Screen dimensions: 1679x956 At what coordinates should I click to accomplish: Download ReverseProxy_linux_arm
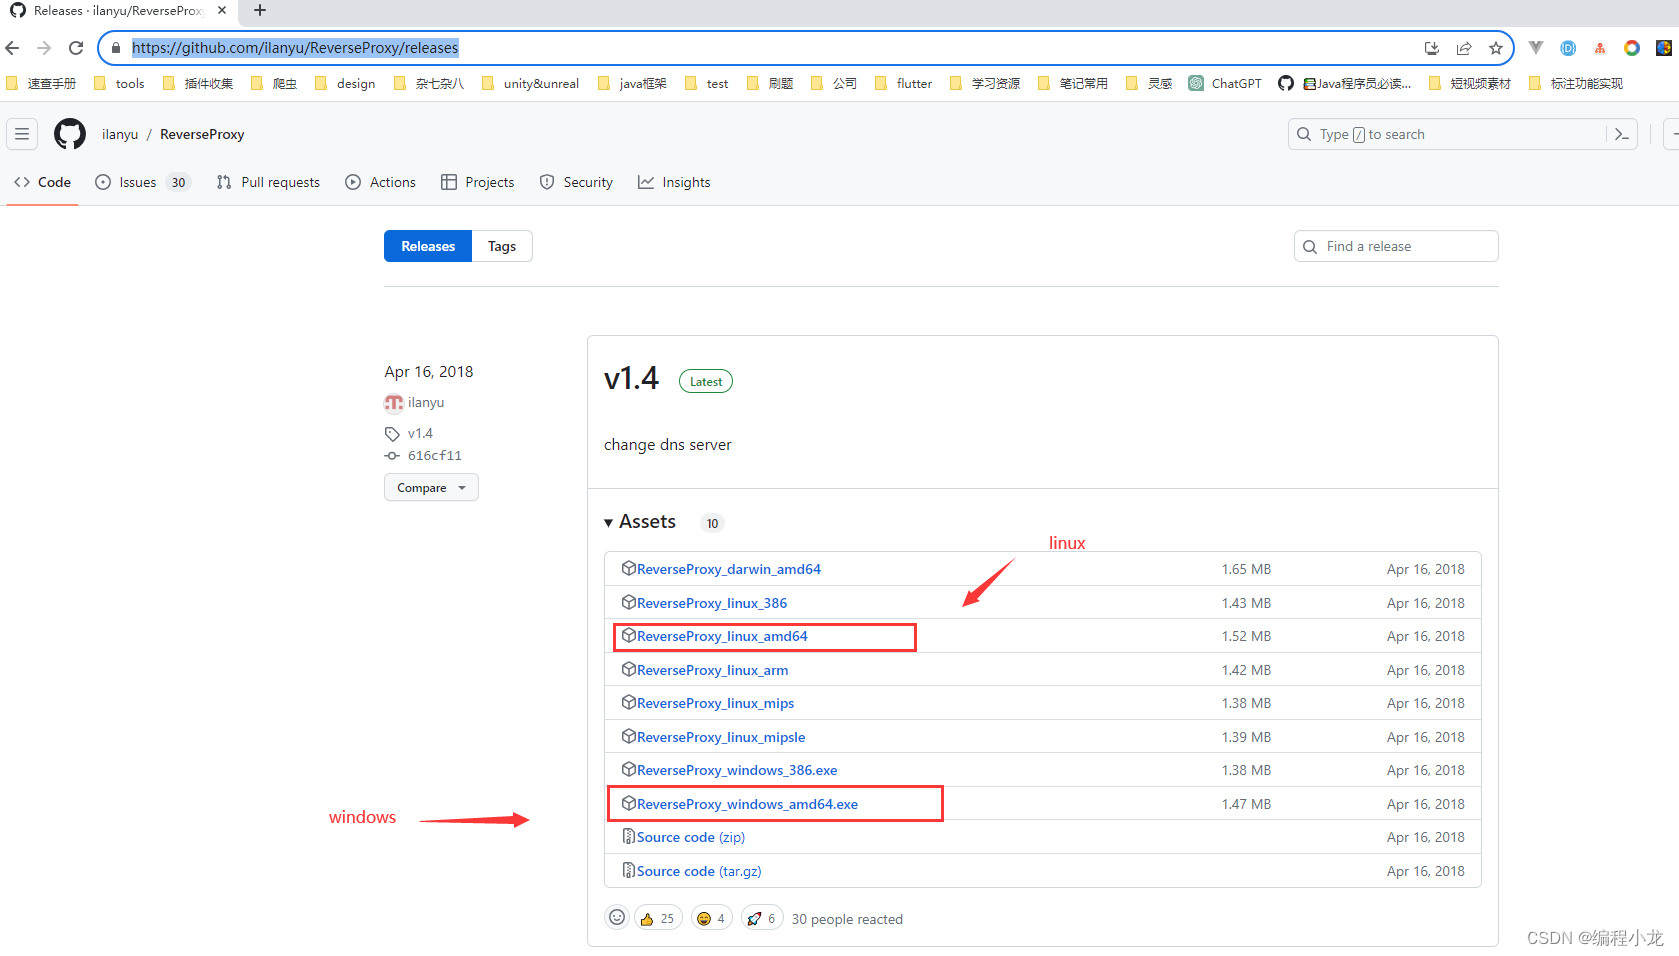coord(712,670)
